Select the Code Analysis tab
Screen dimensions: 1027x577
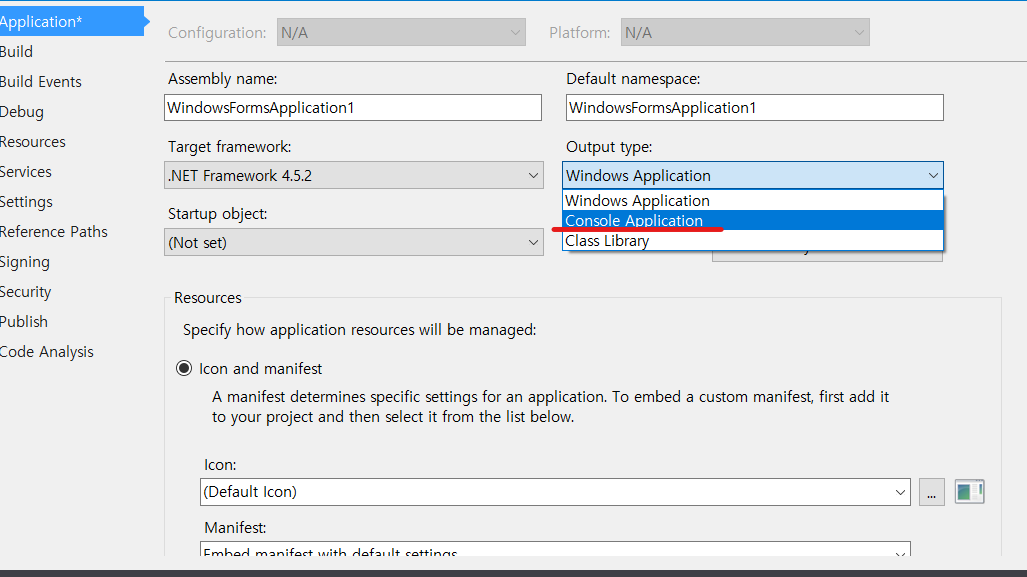click(47, 352)
